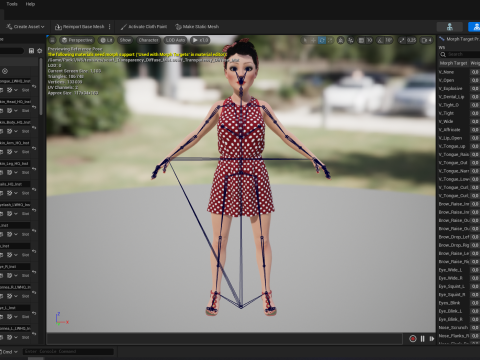Click Activate Cloth Paint

[144, 27]
